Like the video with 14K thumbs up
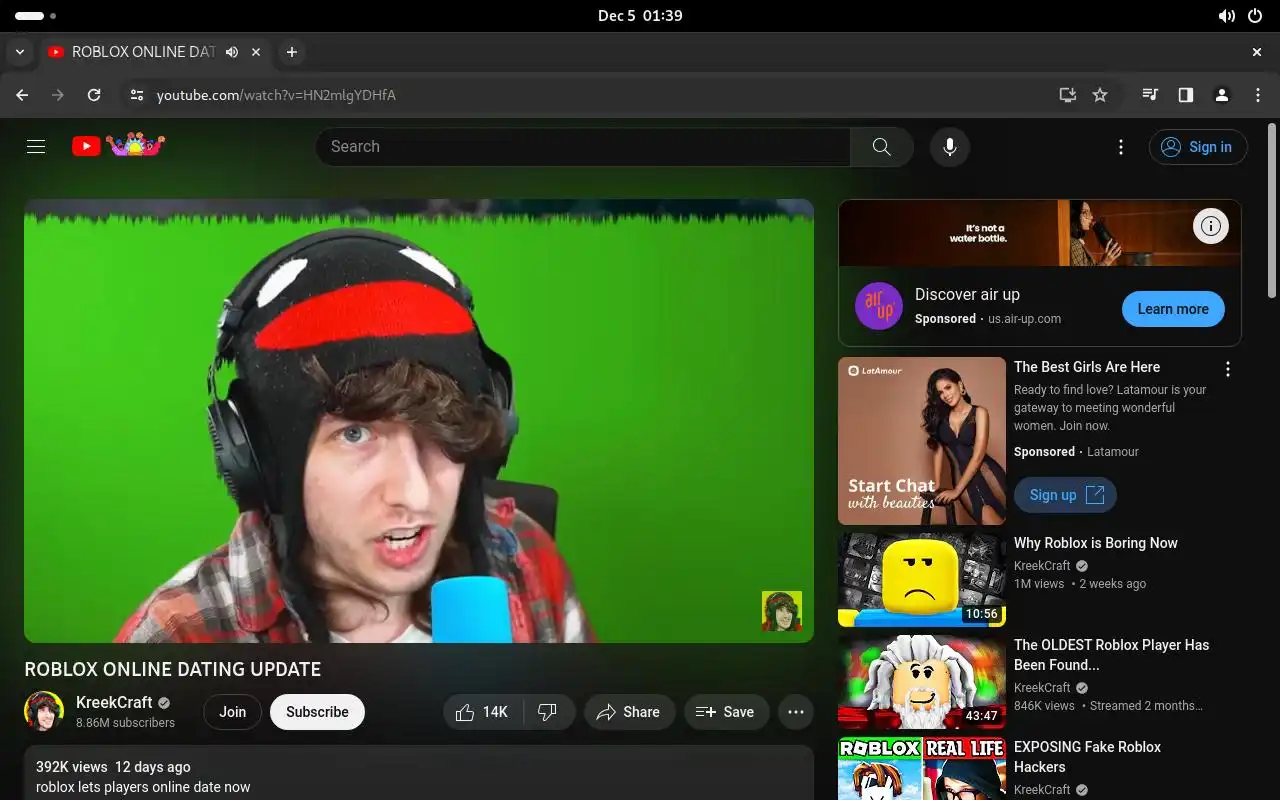 (482, 712)
